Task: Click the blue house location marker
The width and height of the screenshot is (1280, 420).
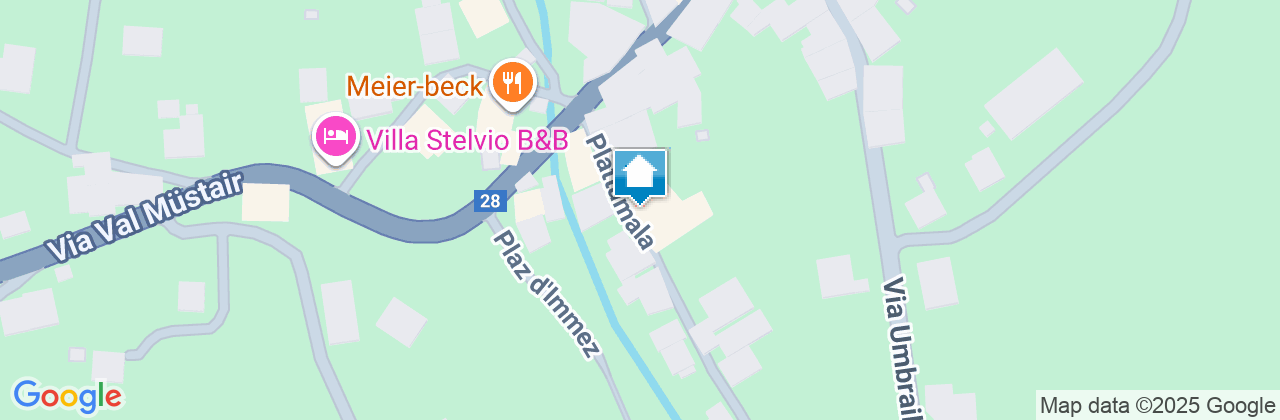Action: point(640,178)
